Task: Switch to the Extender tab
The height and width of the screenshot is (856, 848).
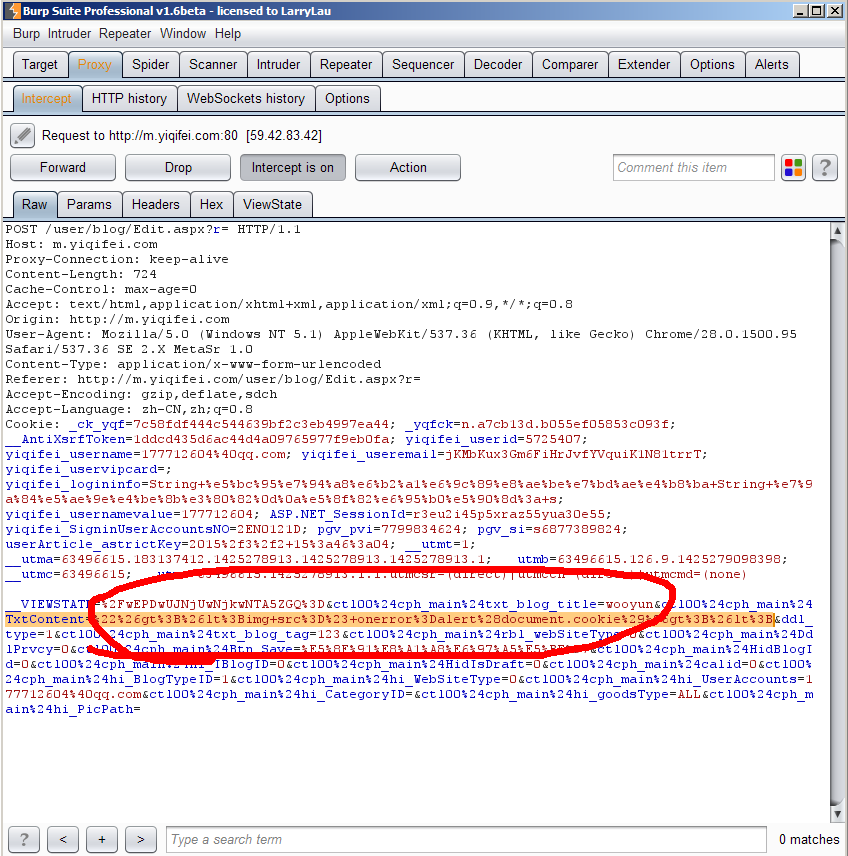Action: [x=644, y=64]
